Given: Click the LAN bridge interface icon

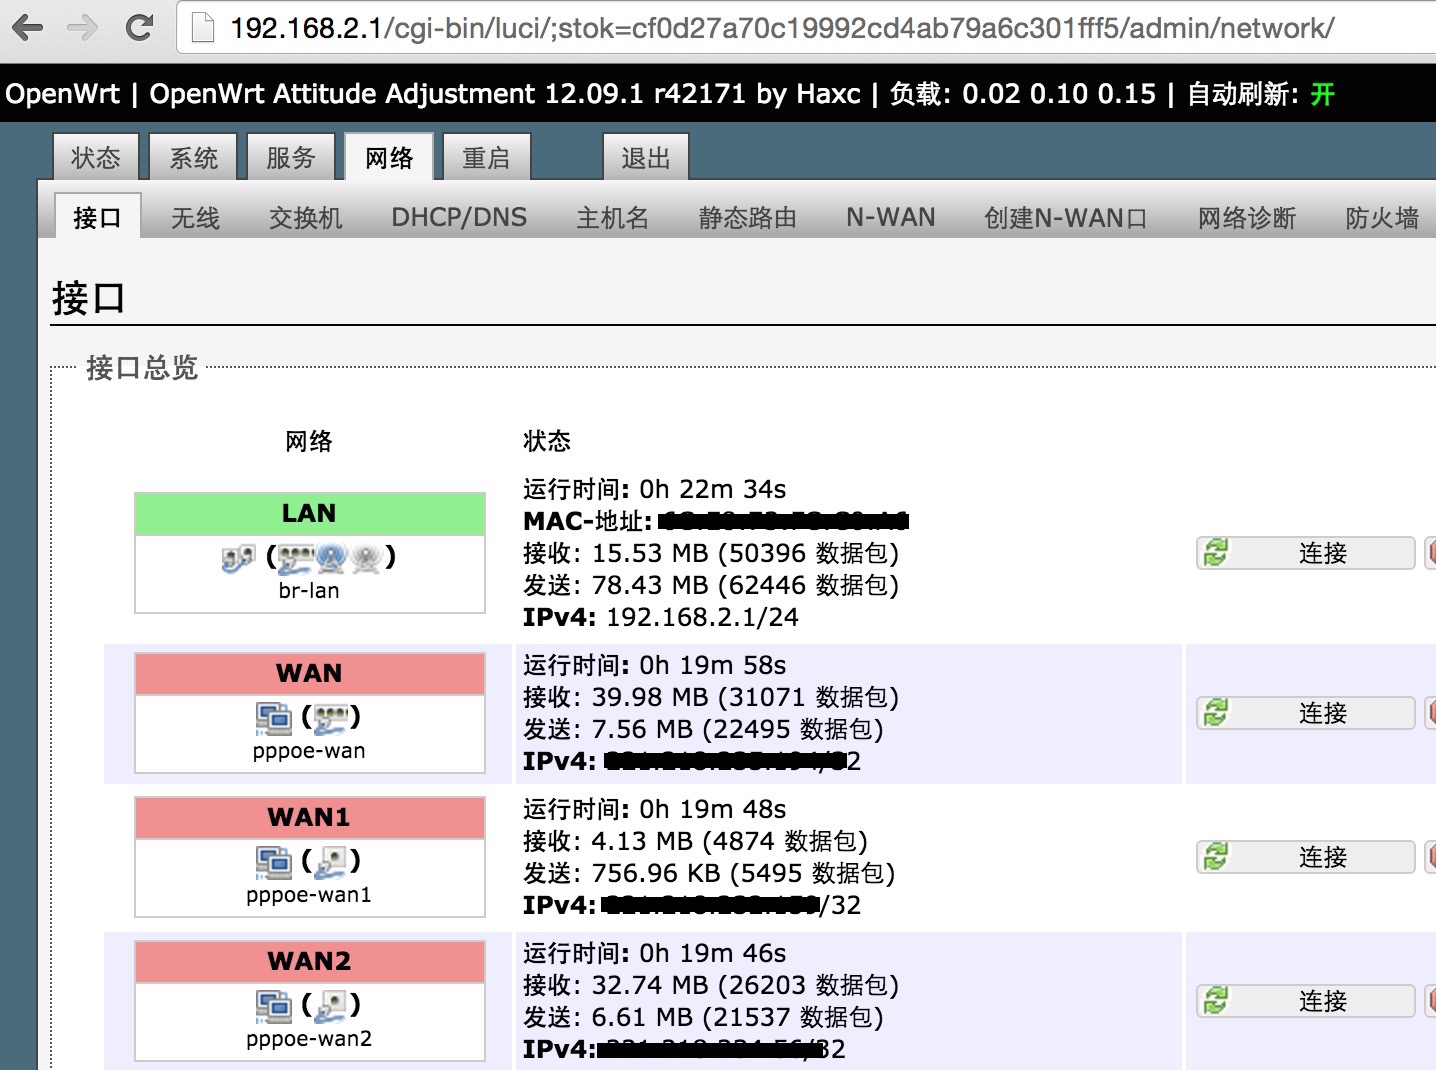Looking at the screenshot, I should (238, 558).
